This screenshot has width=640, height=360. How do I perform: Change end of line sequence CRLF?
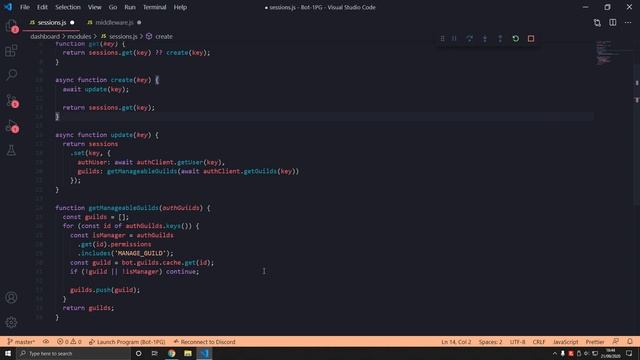point(539,342)
